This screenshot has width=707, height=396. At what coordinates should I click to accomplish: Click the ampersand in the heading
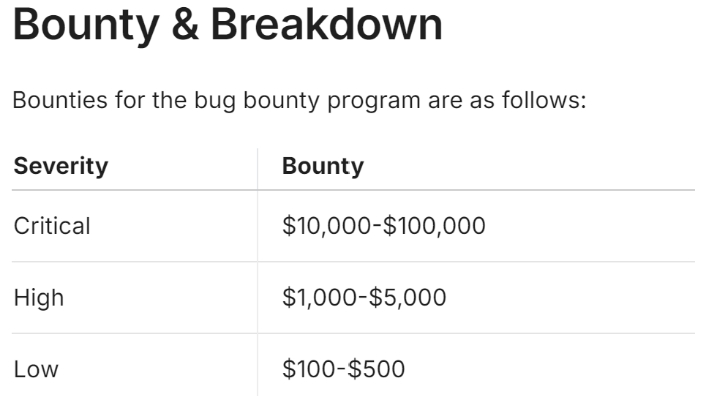(185, 25)
